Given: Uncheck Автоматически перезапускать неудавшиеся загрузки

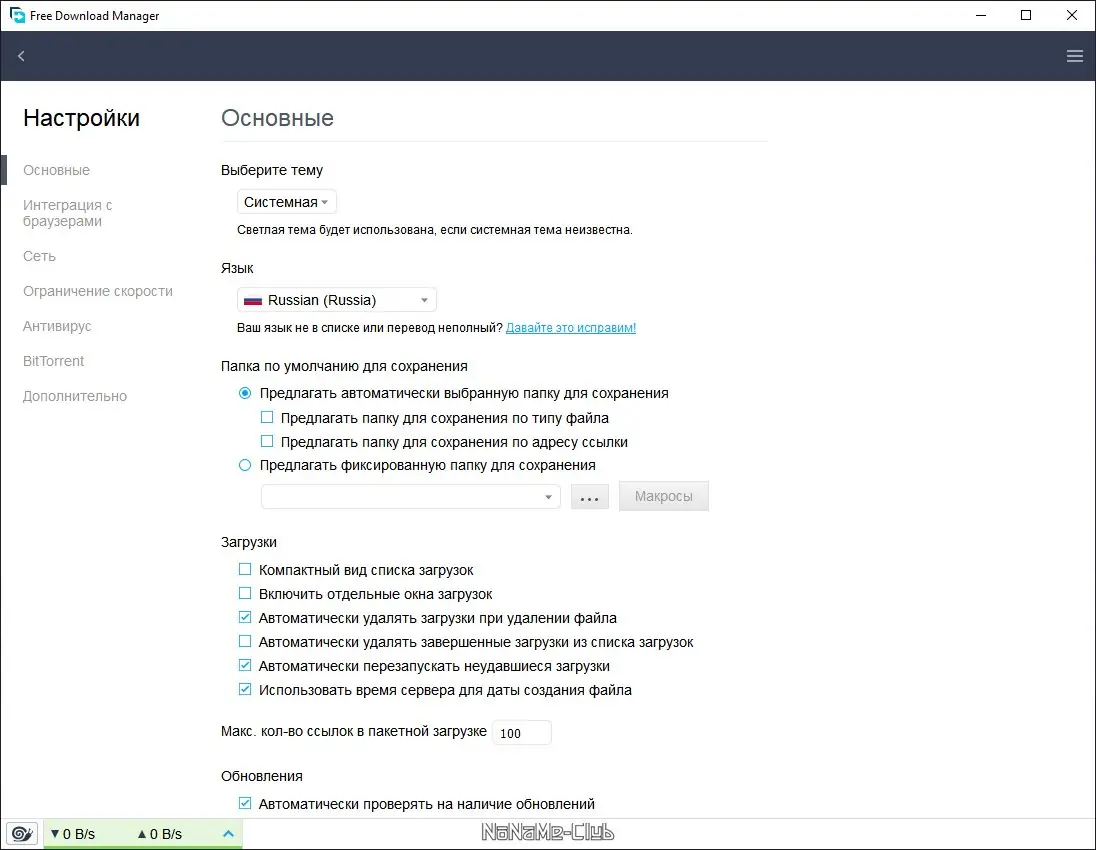Looking at the screenshot, I should point(245,665).
